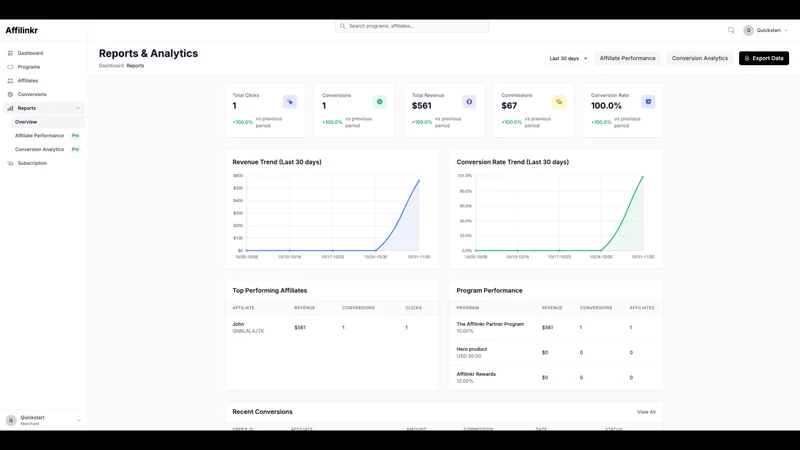Click affiliate John in Top Performing table
The width and height of the screenshot is (800, 450).
coord(238,324)
